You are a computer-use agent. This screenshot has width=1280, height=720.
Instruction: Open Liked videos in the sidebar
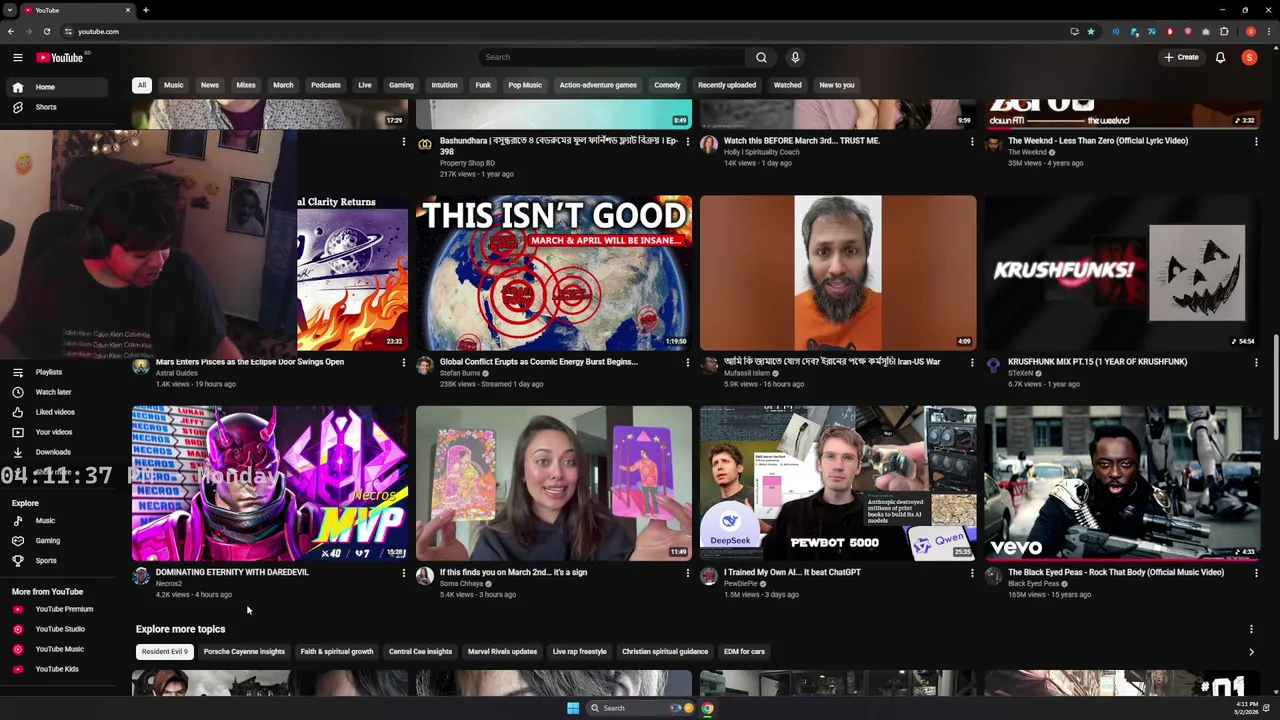56,412
